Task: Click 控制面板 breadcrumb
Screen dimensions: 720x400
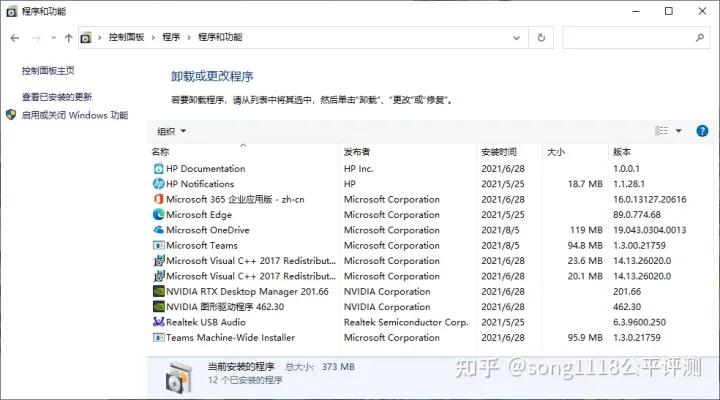Action: pos(126,37)
